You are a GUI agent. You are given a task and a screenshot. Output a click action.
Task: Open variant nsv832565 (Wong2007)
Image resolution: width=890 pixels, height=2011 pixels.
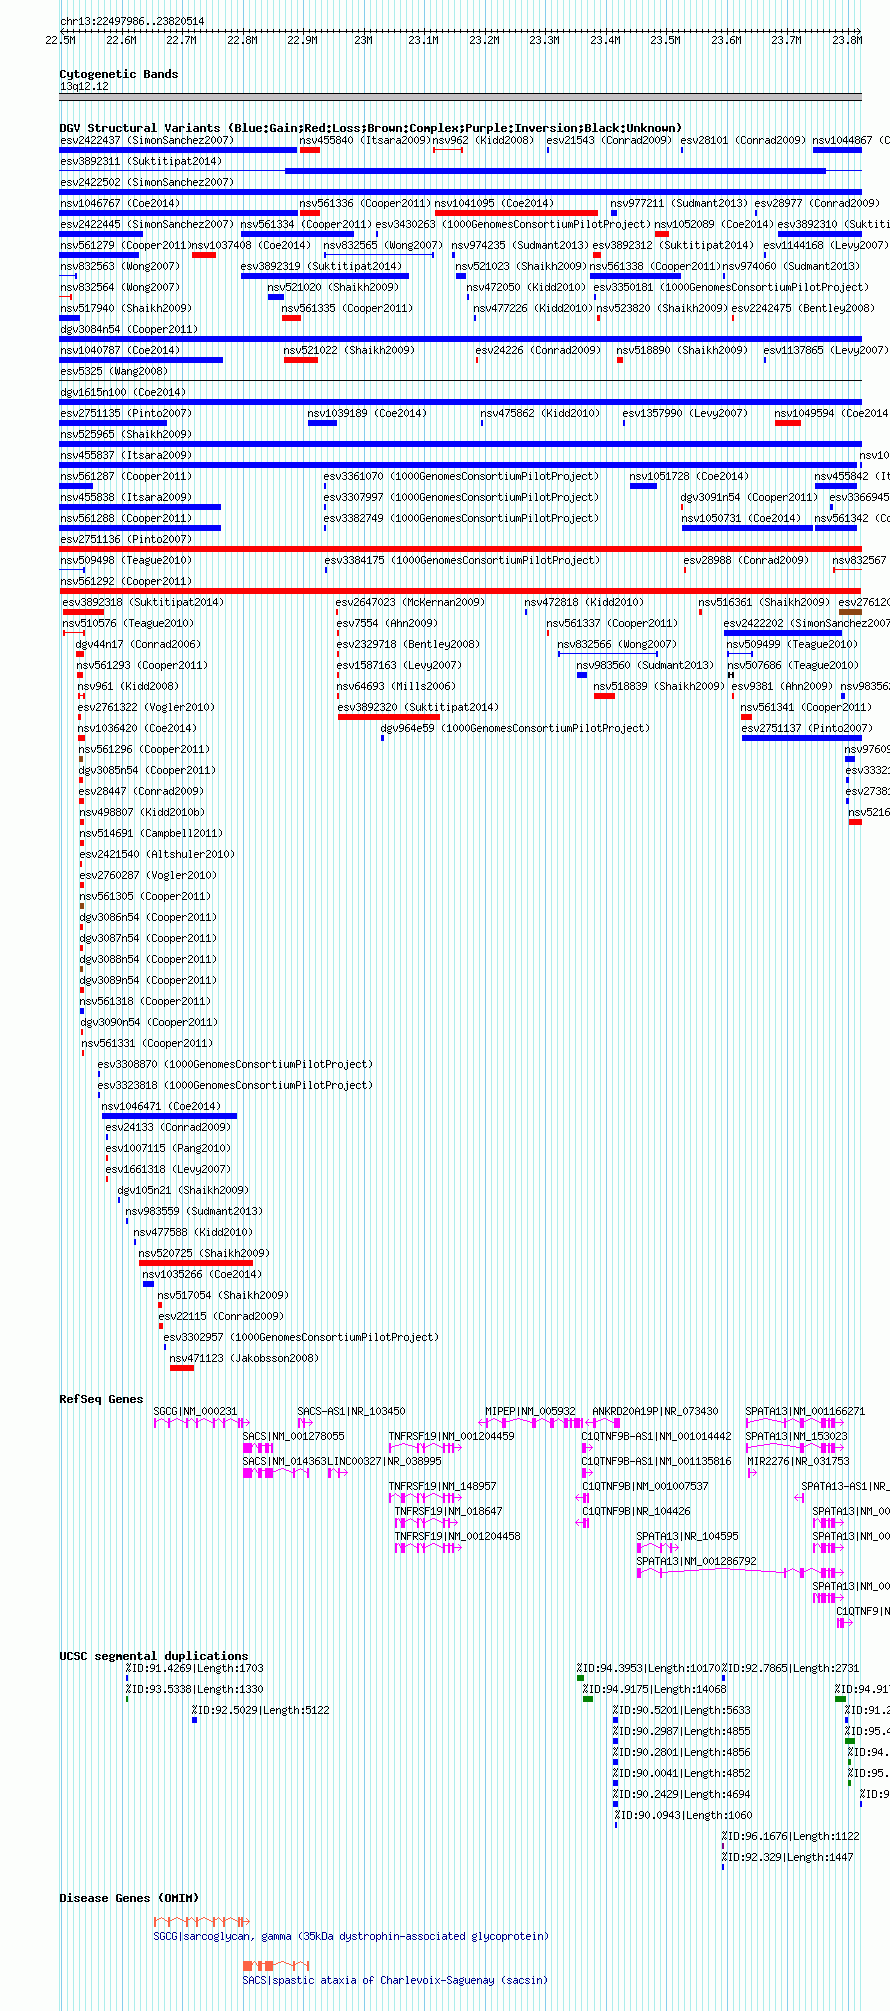[x=383, y=245]
